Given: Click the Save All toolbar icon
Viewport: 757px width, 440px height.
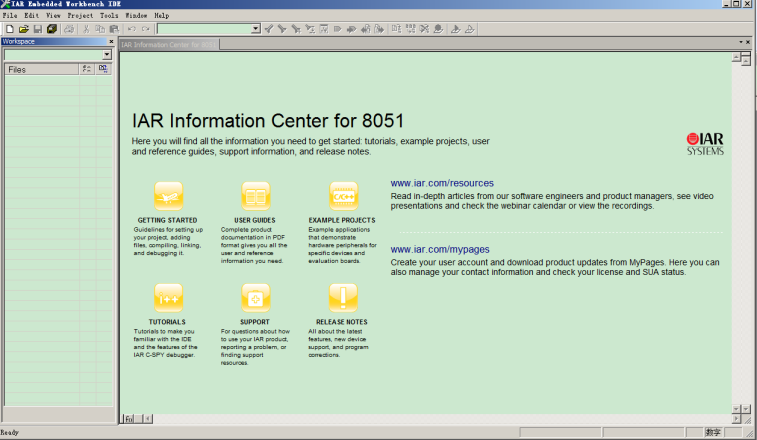Looking at the screenshot, I should (x=52, y=29).
